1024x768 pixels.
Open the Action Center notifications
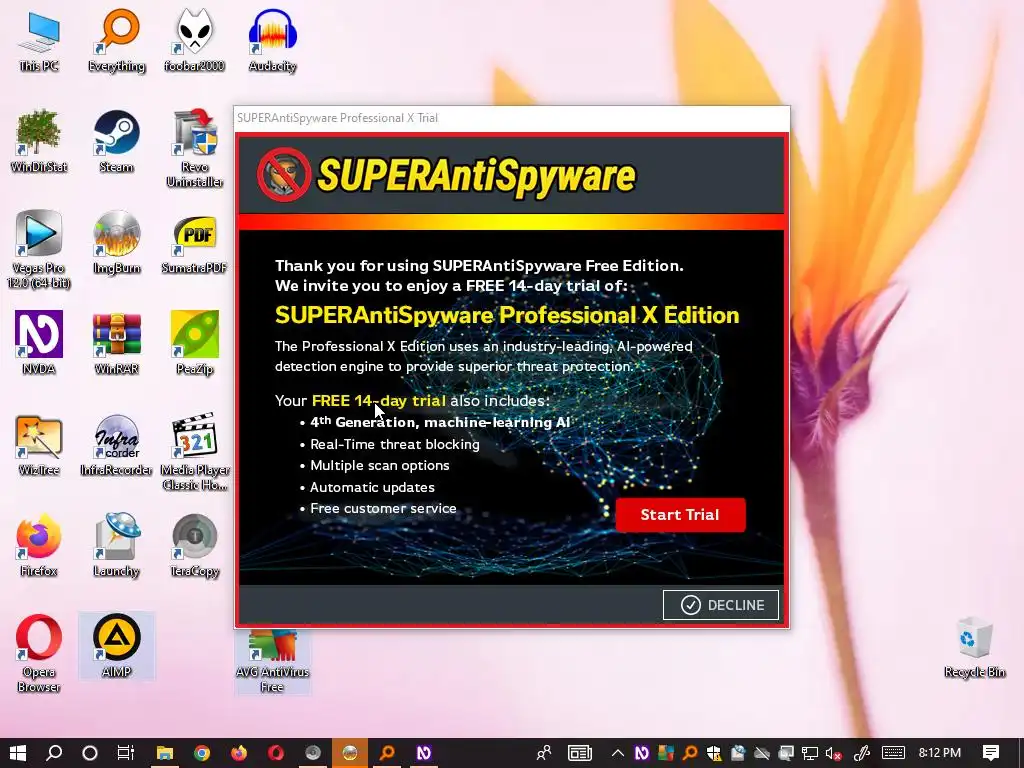(991, 753)
